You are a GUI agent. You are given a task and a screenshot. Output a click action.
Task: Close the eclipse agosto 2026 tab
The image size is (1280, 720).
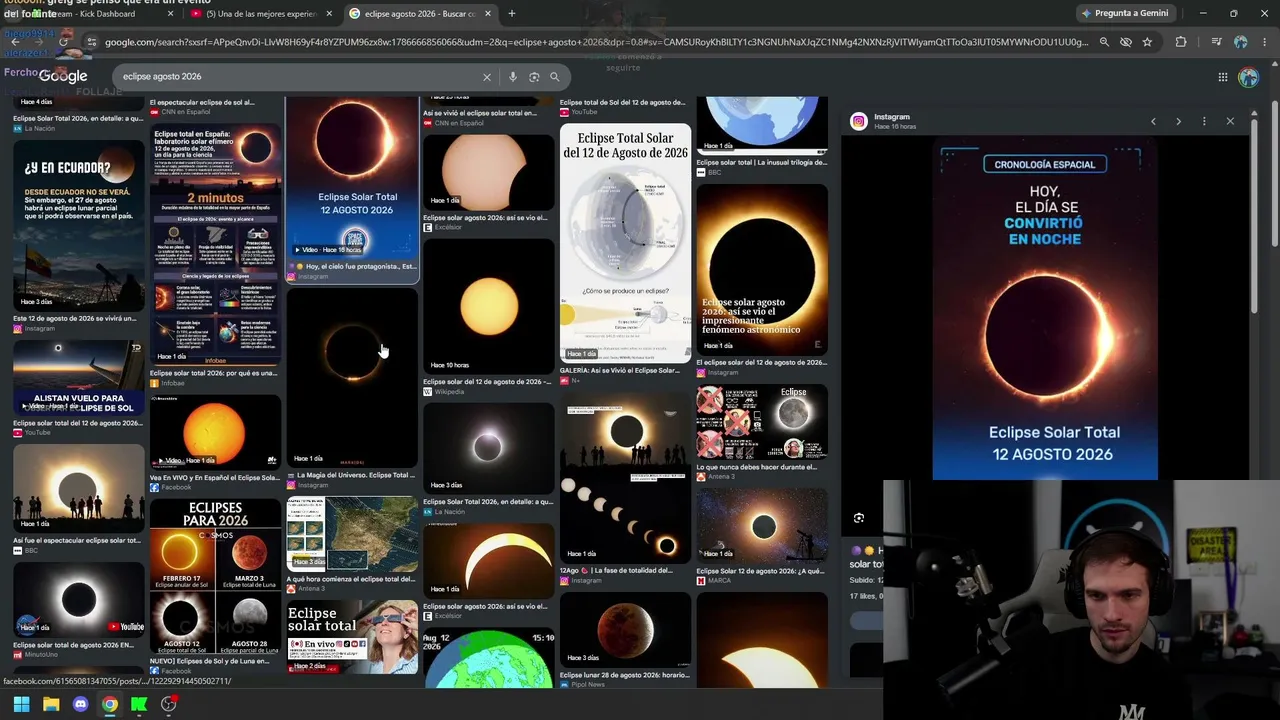tap(488, 14)
